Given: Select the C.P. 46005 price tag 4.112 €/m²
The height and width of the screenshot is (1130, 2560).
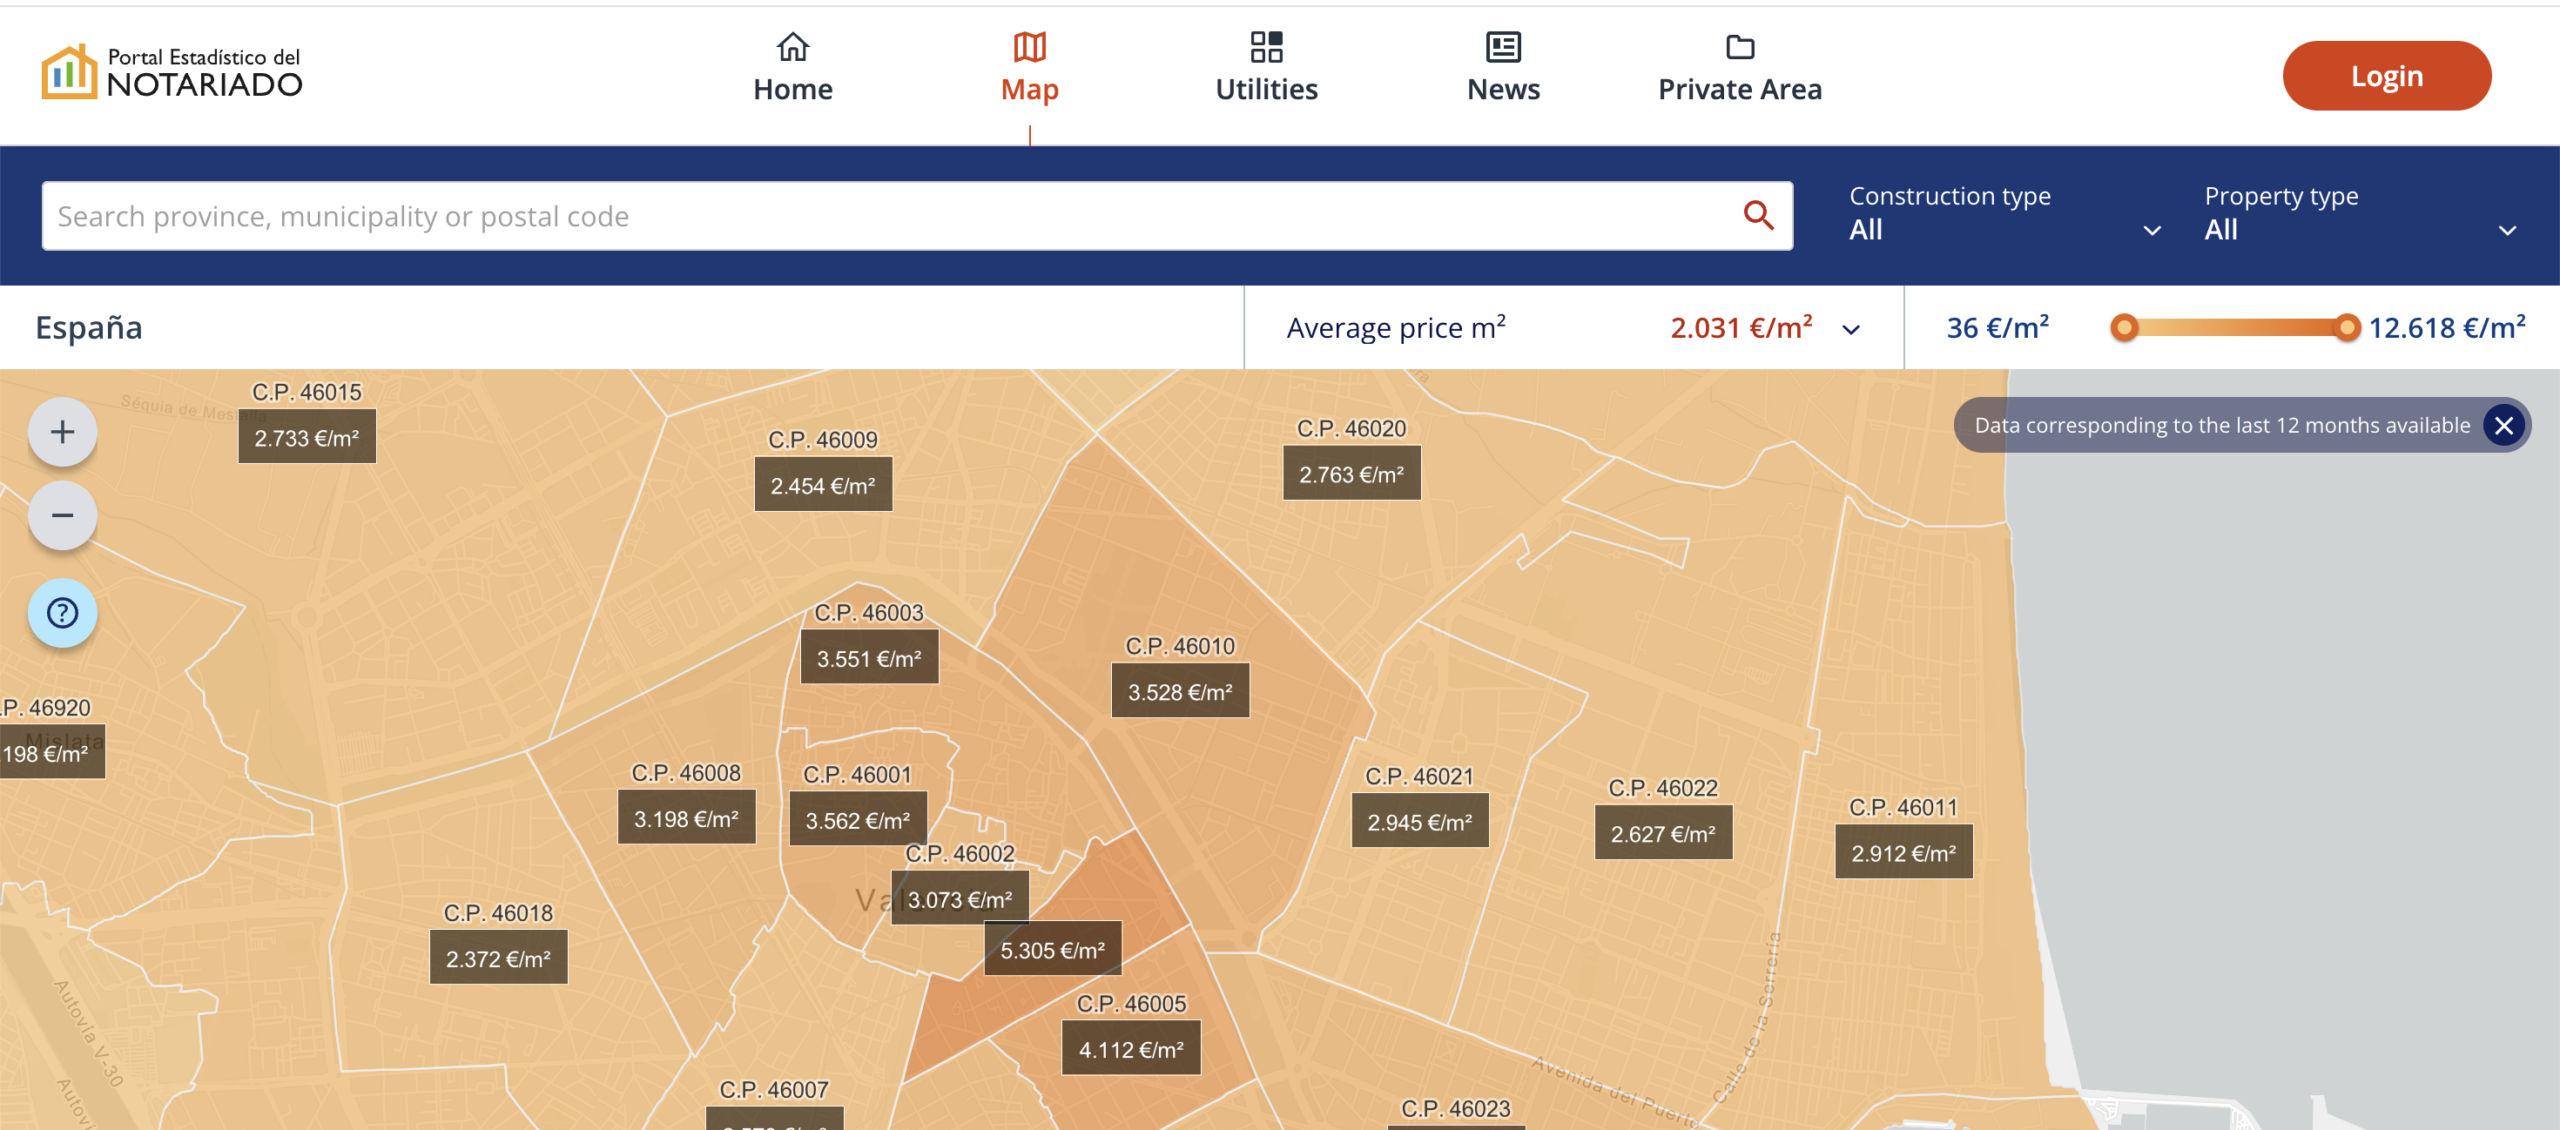Looking at the screenshot, I should coord(1131,1048).
